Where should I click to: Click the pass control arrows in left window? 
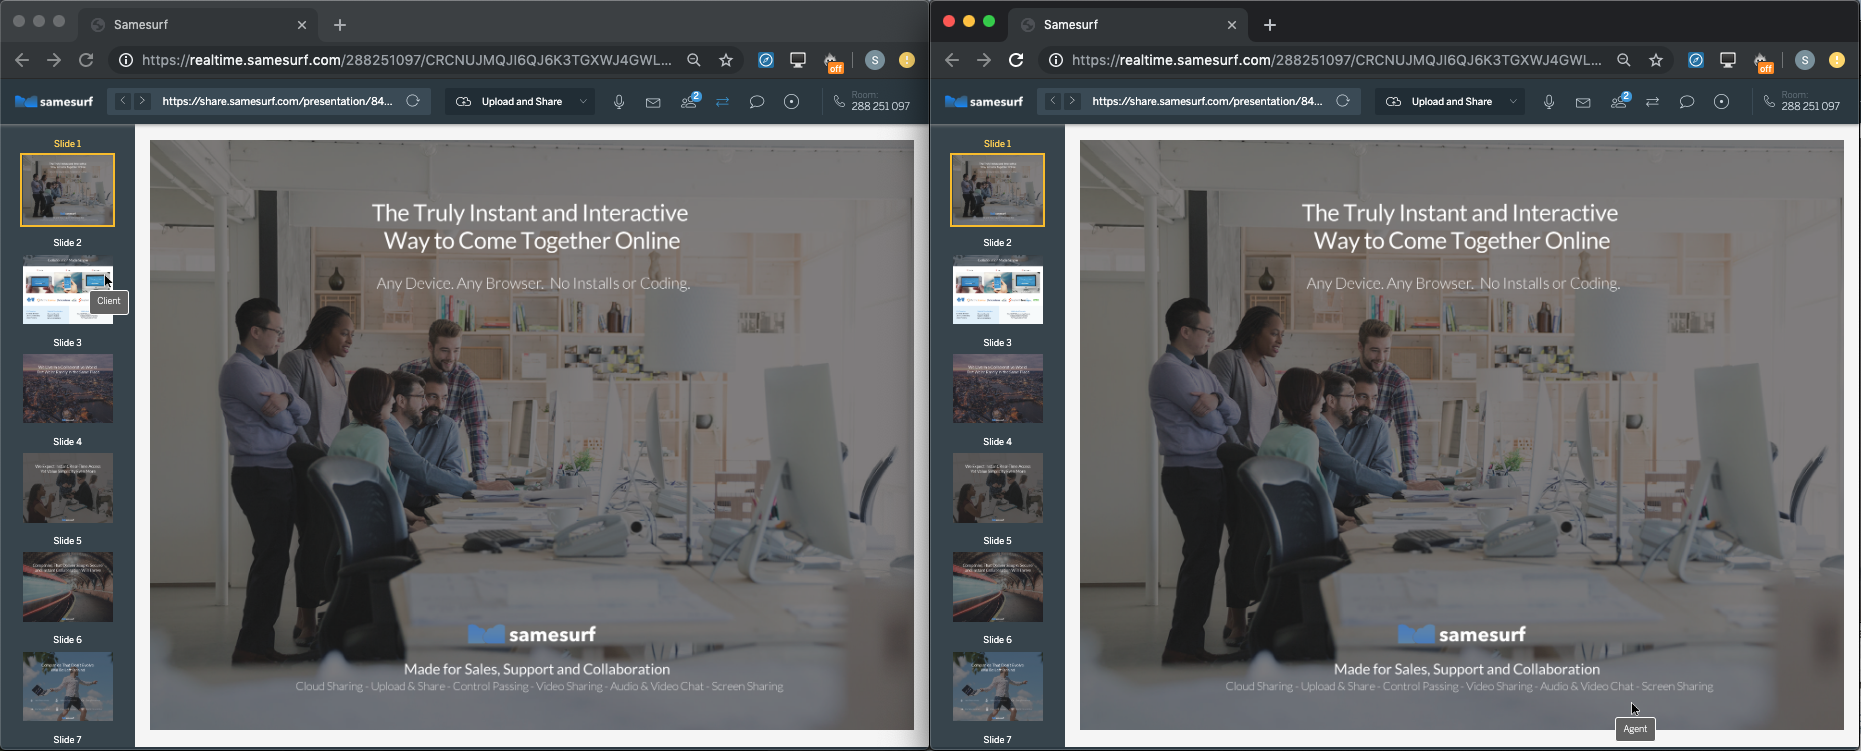tap(722, 102)
